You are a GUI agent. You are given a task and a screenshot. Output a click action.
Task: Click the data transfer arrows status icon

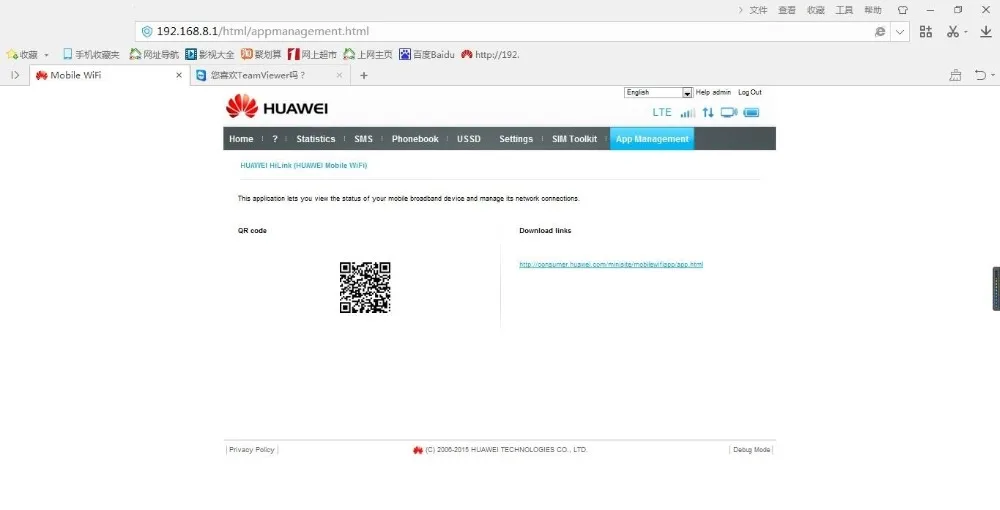tap(708, 113)
